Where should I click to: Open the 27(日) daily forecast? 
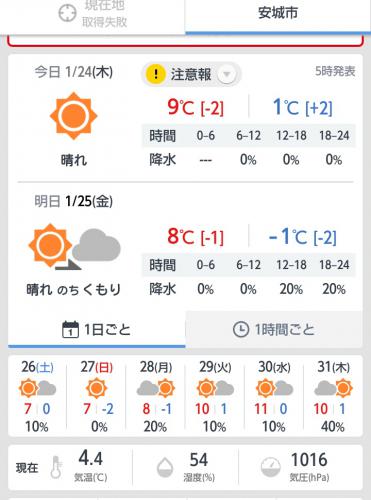[x=96, y=397]
